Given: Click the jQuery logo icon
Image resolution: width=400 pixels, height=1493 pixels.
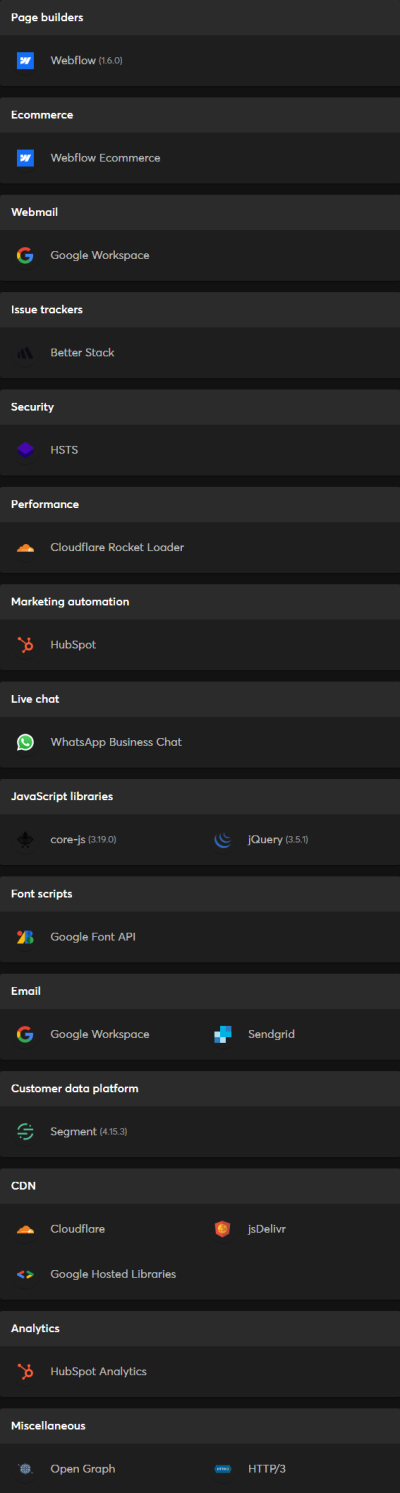Looking at the screenshot, I should [223, 840].
